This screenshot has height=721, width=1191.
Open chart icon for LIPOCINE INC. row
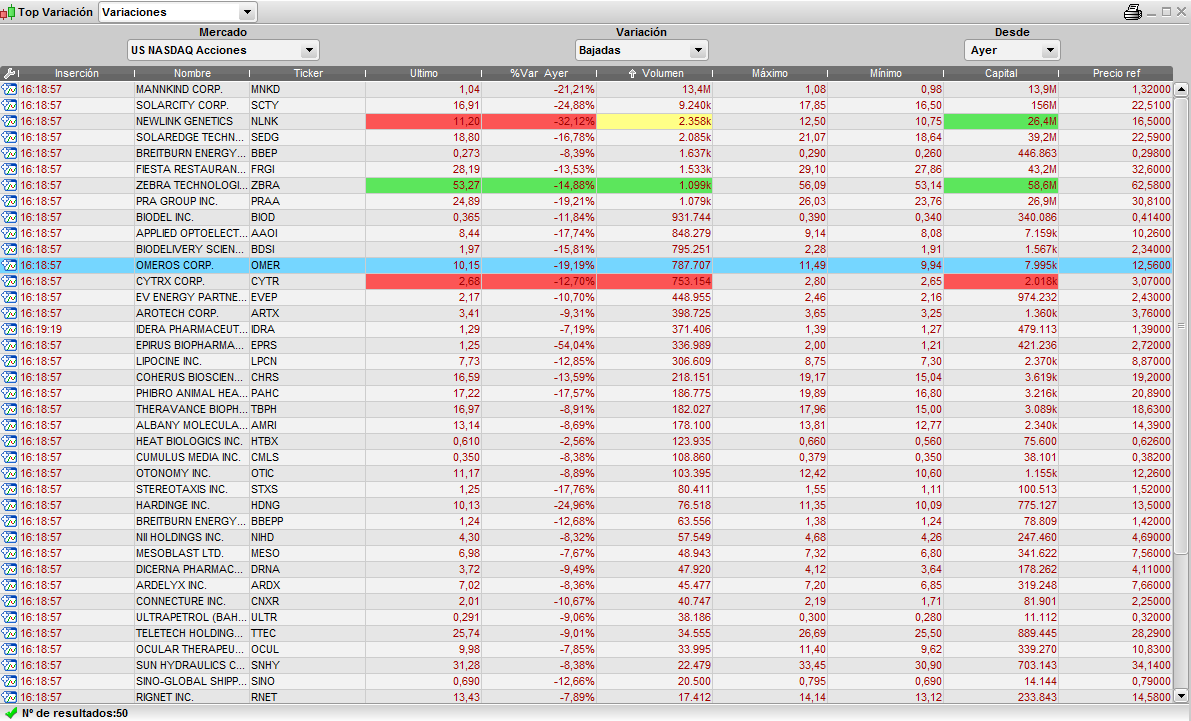tap(9, 361)
